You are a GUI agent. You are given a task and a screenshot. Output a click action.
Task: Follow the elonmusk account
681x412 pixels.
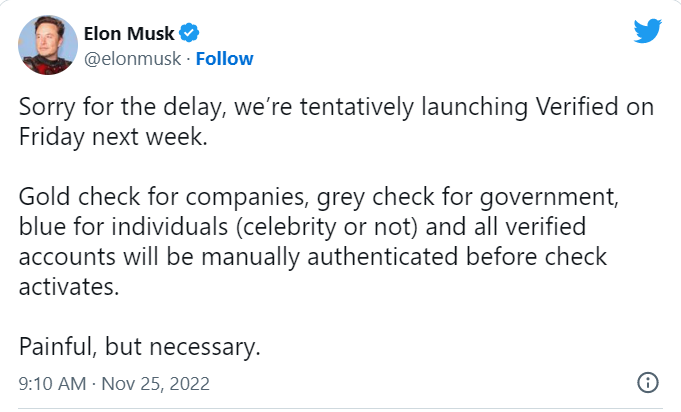(225, 58)
